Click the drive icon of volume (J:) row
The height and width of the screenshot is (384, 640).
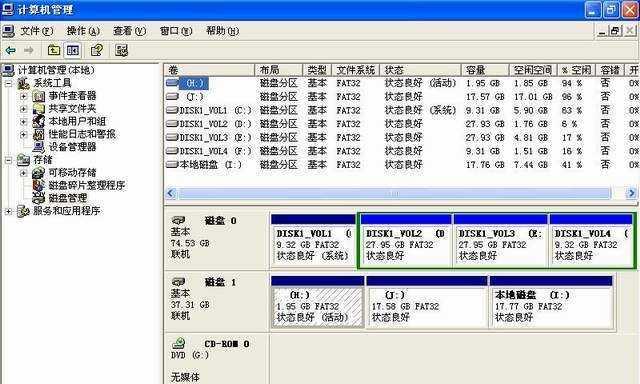(172, 97)
